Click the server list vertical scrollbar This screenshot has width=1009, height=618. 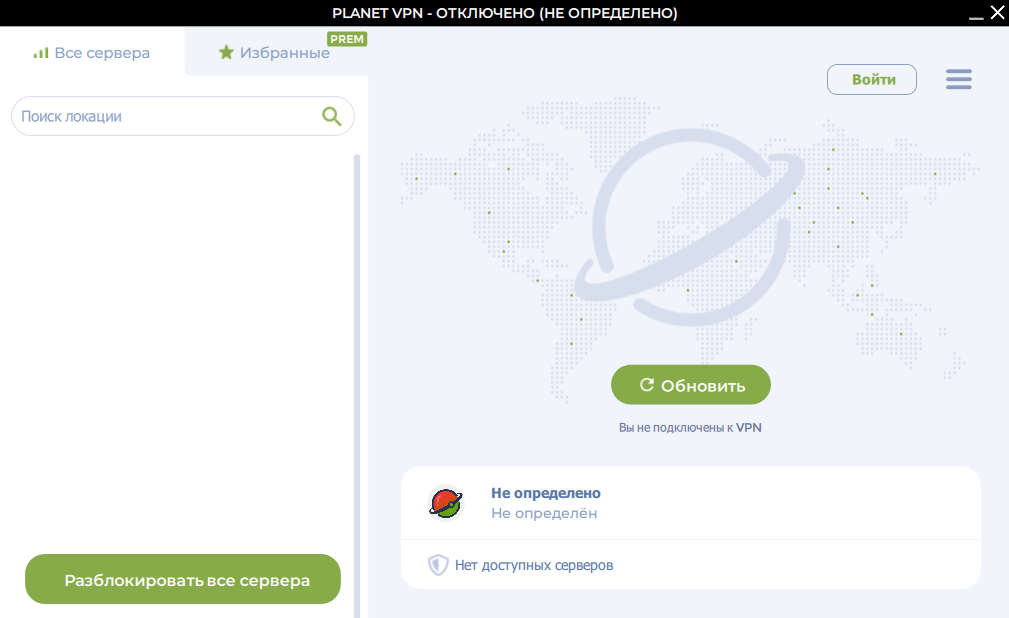pos(357,385)
